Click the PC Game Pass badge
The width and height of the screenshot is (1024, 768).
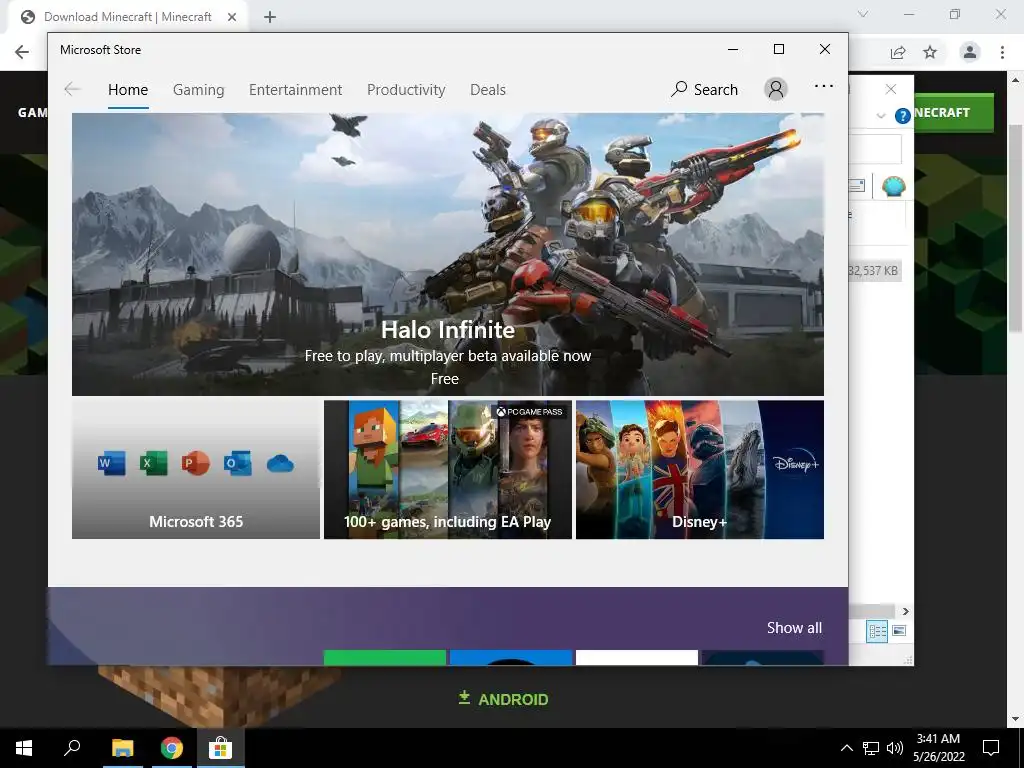530,411
